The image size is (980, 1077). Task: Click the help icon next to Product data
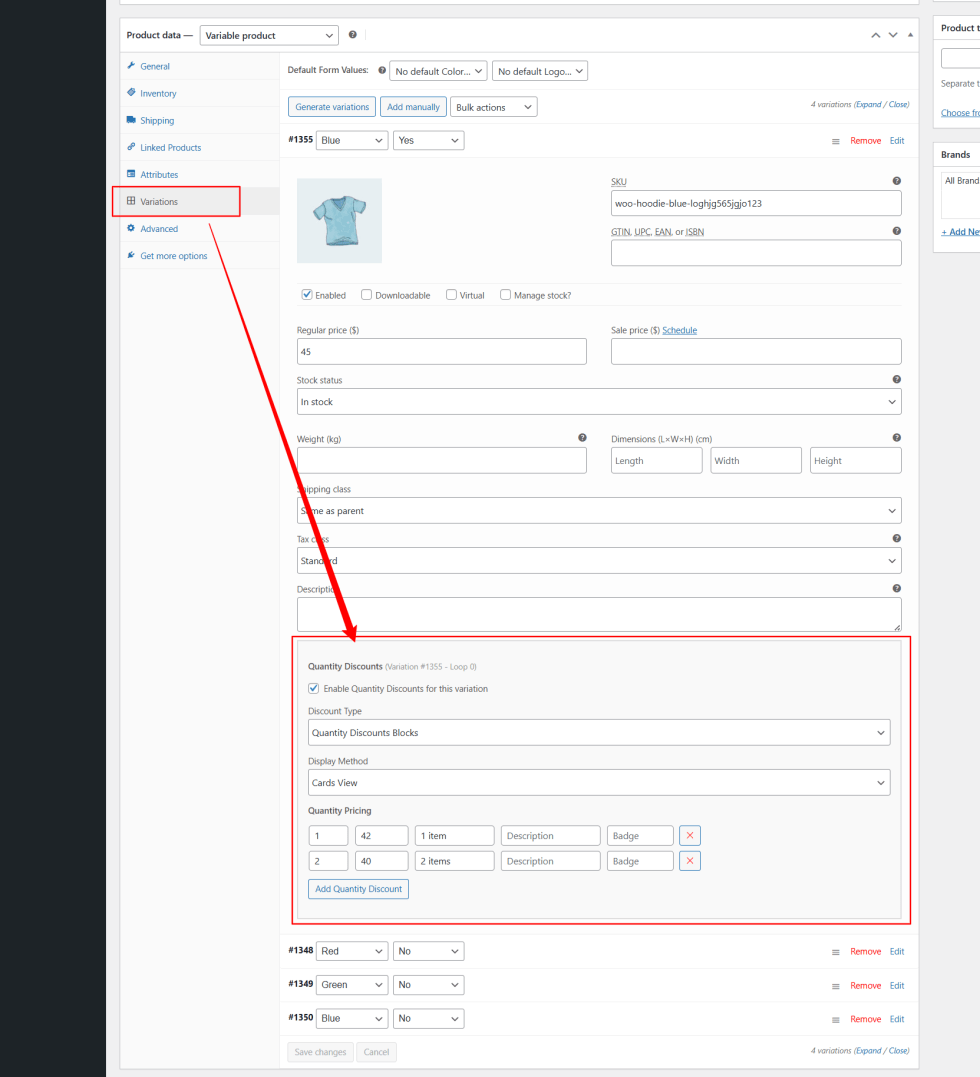click(x=352, y=35)
